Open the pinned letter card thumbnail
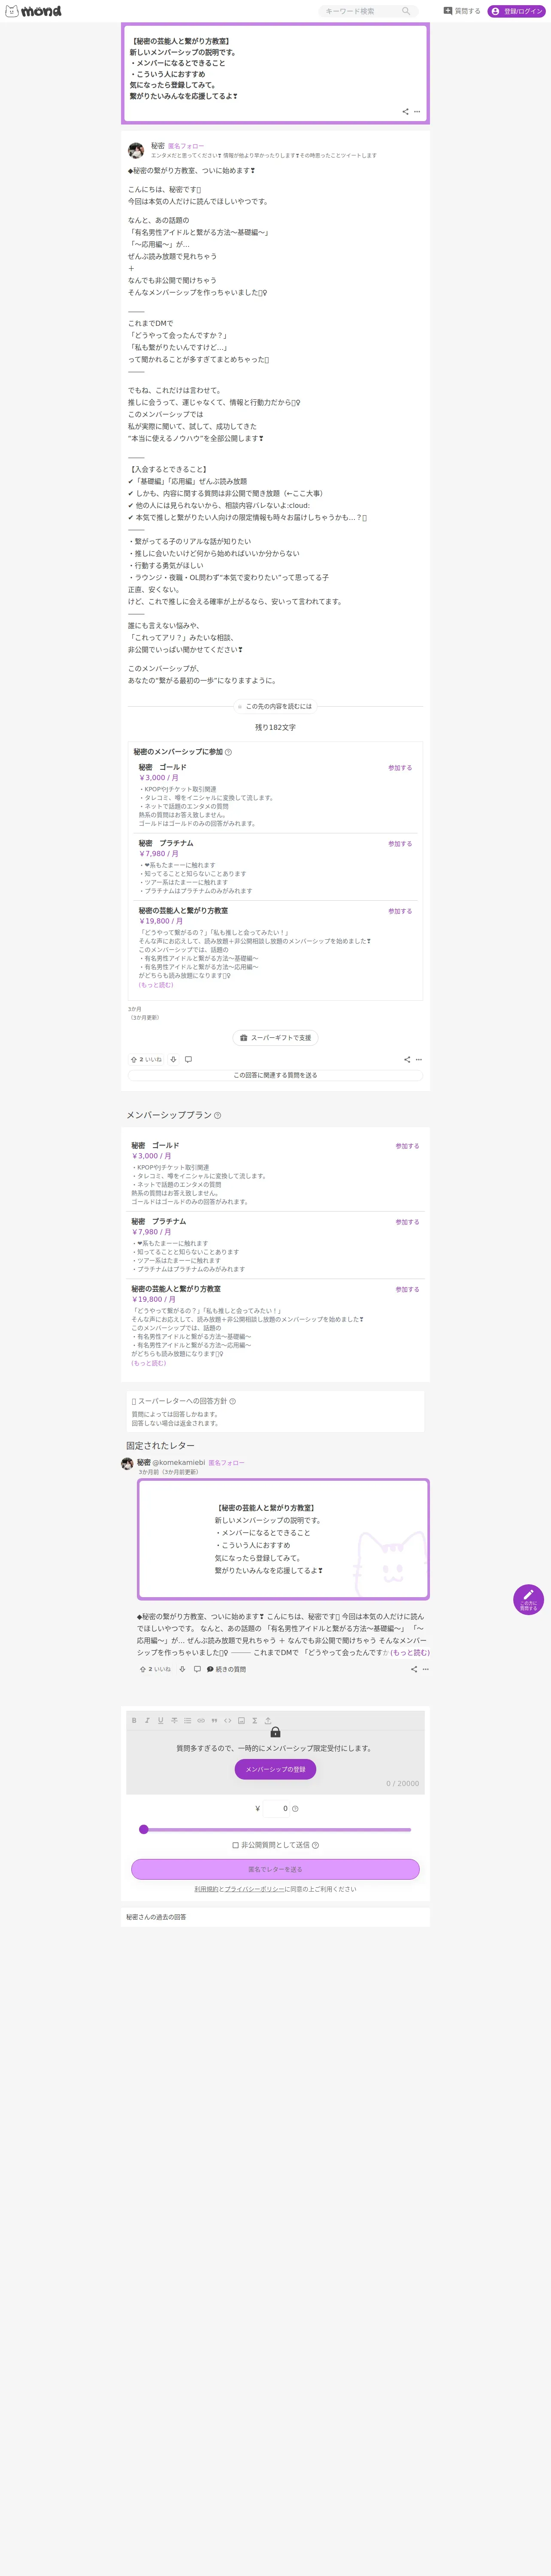 (283, 1540)
